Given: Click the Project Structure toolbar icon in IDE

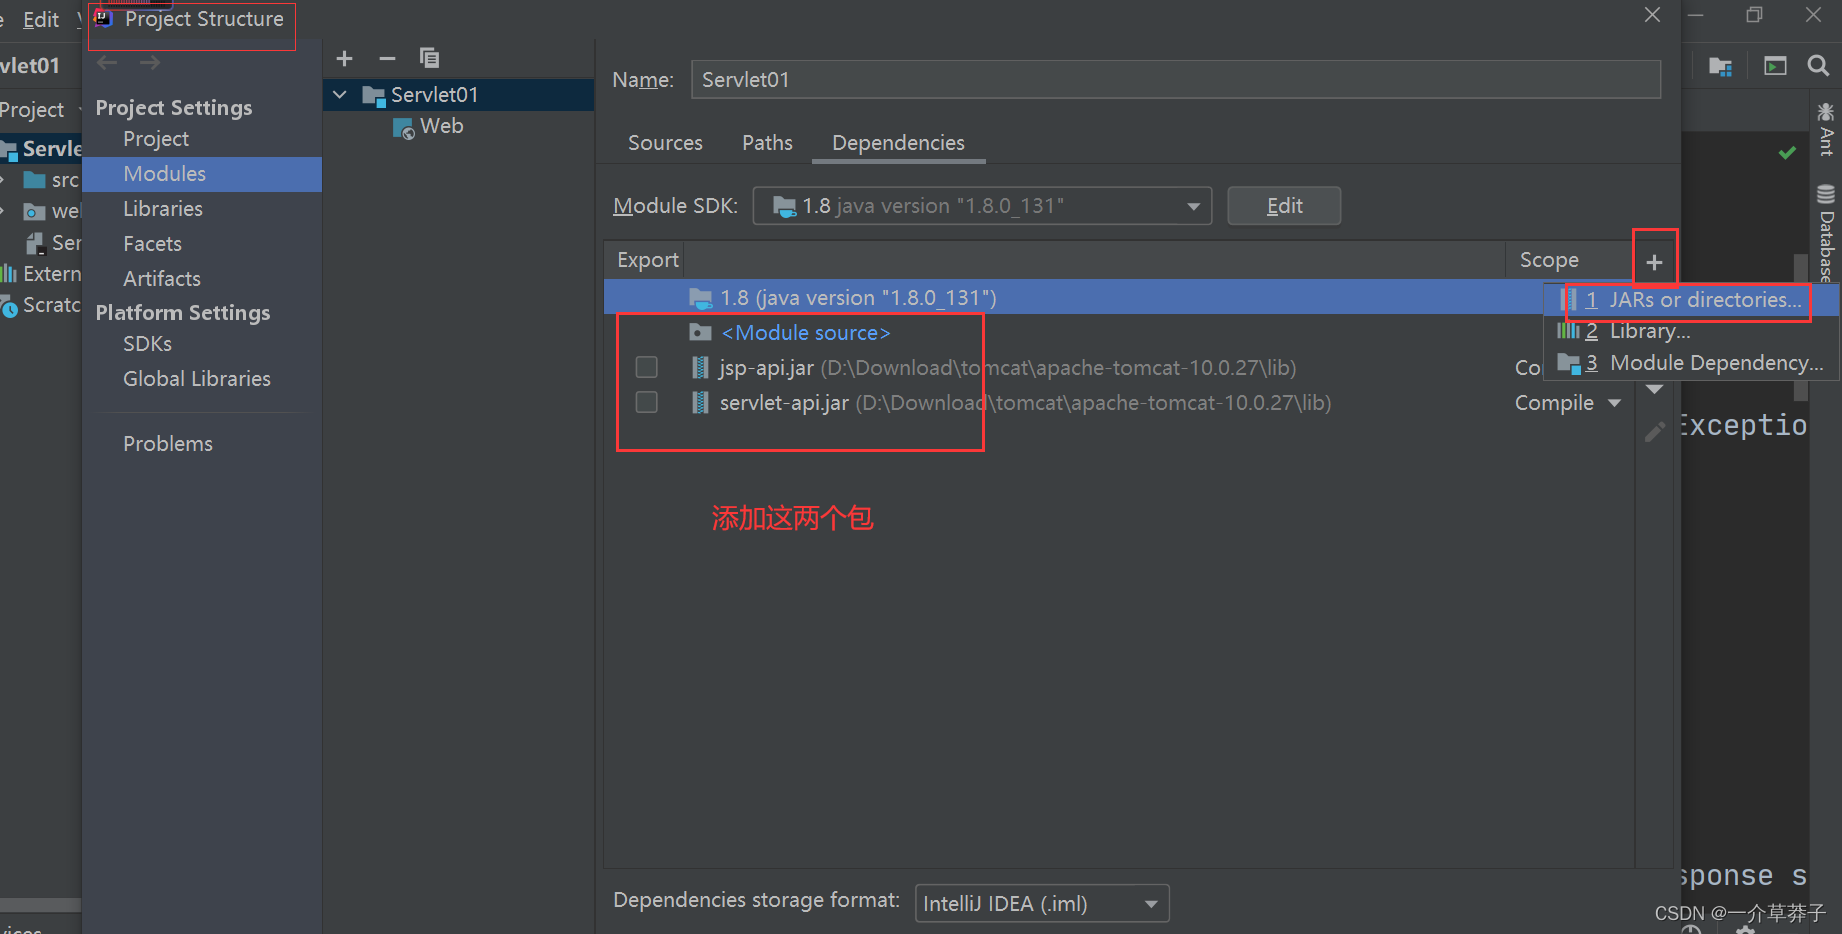Looking at the screenshot, I should [x=1720, y=67].
